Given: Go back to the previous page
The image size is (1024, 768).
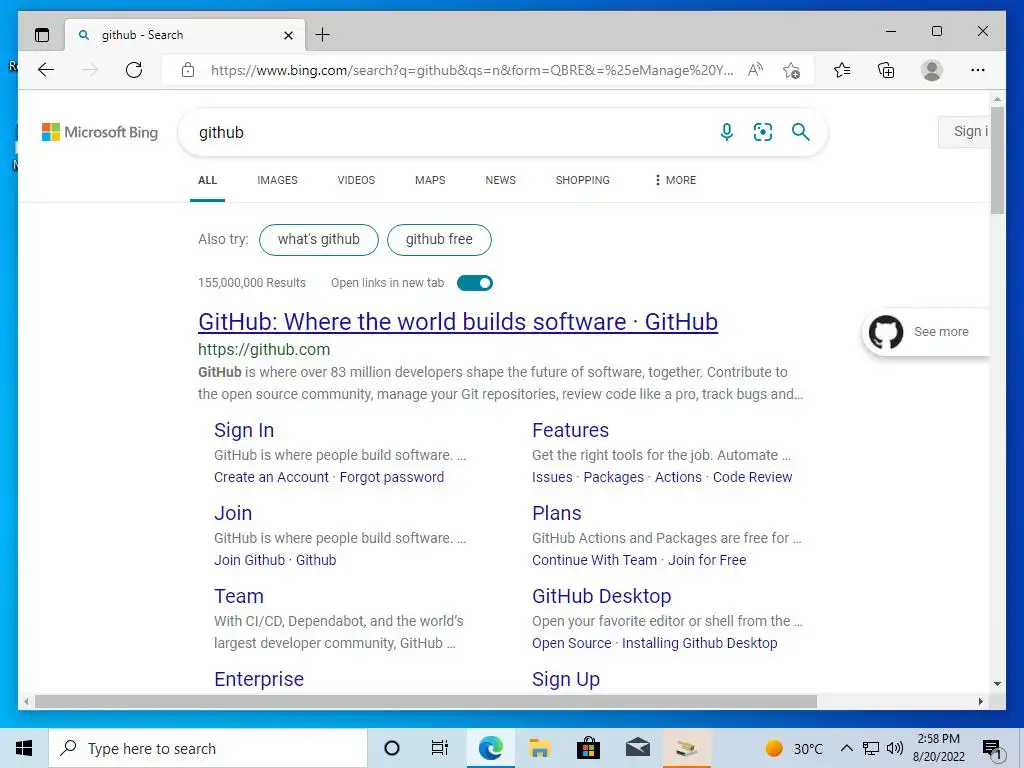Looking at the screenshot, I should pyautogui.click(x=46, y=70).
